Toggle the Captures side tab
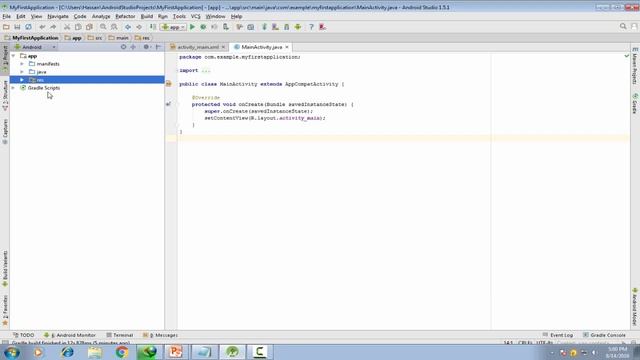 (5, 131)
